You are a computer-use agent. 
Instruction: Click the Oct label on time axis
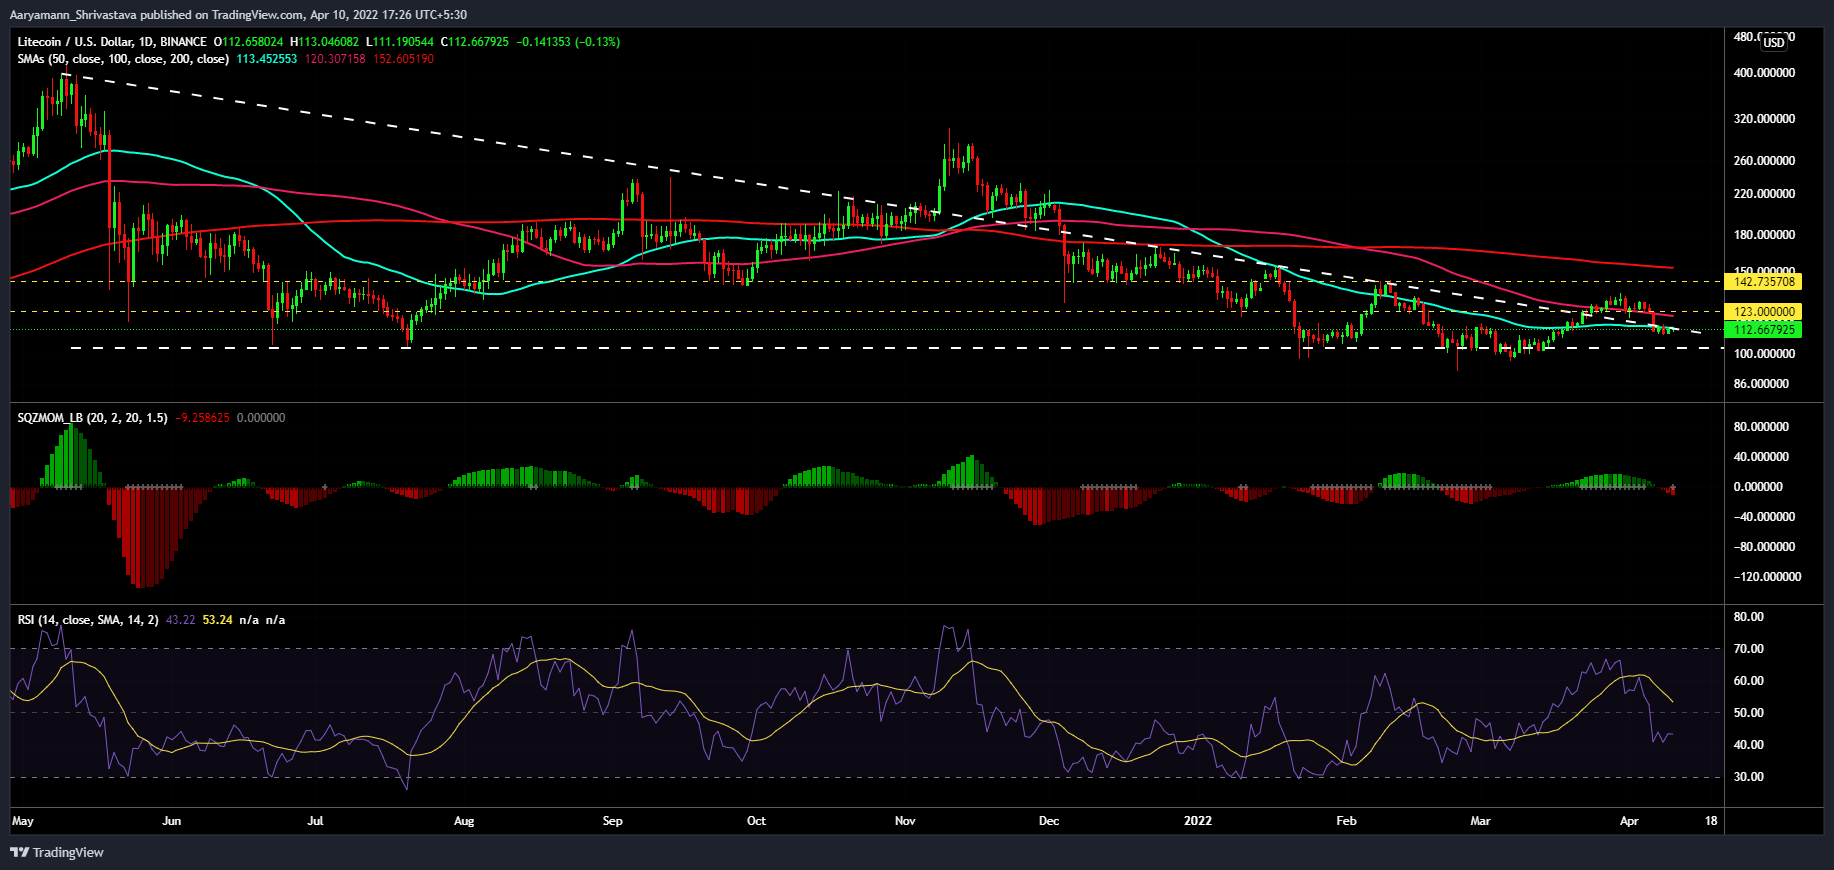point(756,821)
